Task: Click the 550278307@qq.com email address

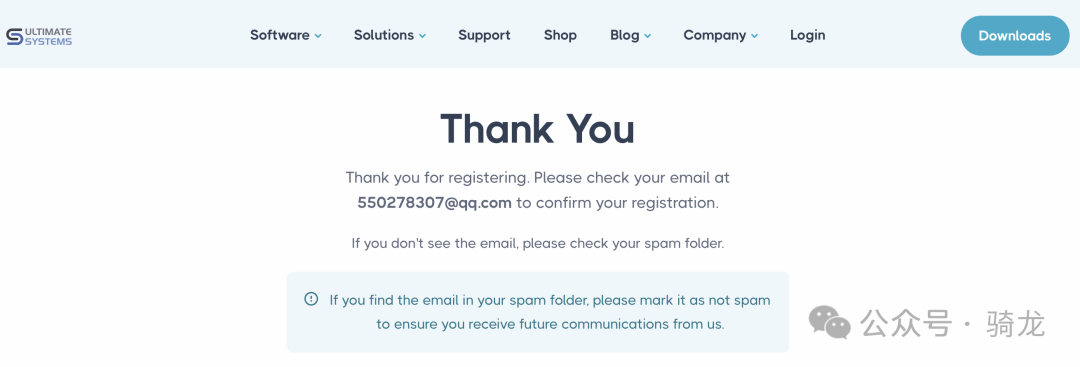Action: click(x=434, y=203)
